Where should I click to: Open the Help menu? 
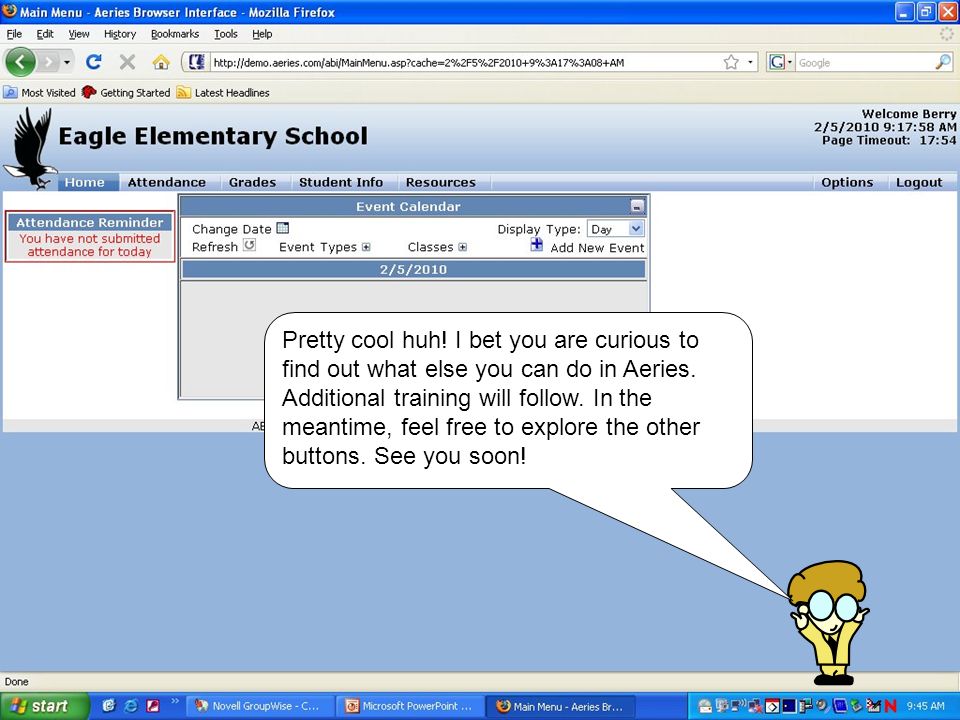point(262,34)
